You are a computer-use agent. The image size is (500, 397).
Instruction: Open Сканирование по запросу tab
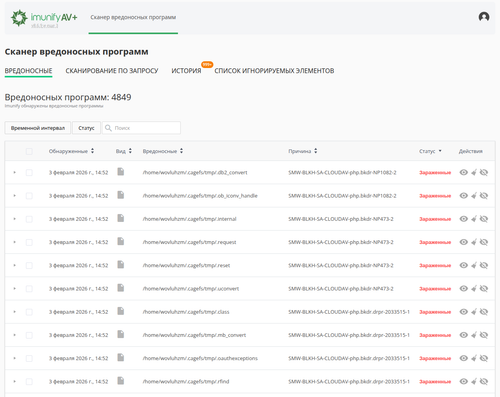coord(112,71)
